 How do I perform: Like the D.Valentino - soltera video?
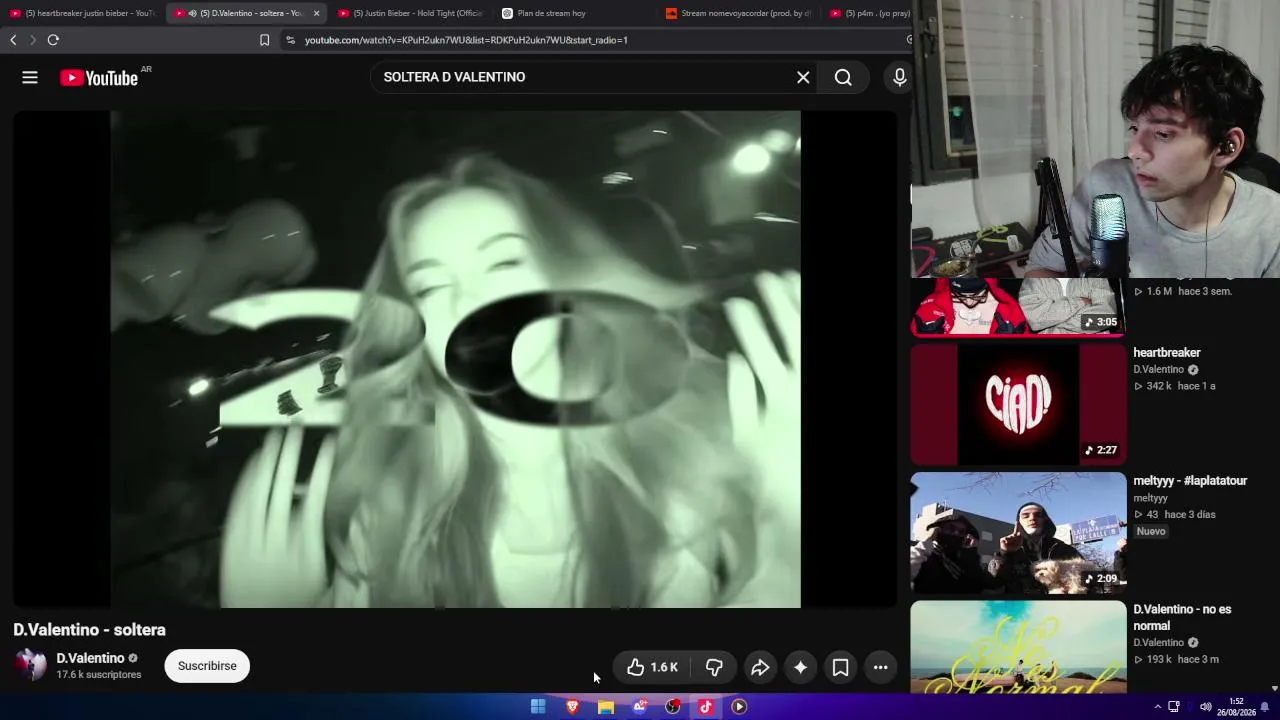pyautogui.click(x=652, y=667)
